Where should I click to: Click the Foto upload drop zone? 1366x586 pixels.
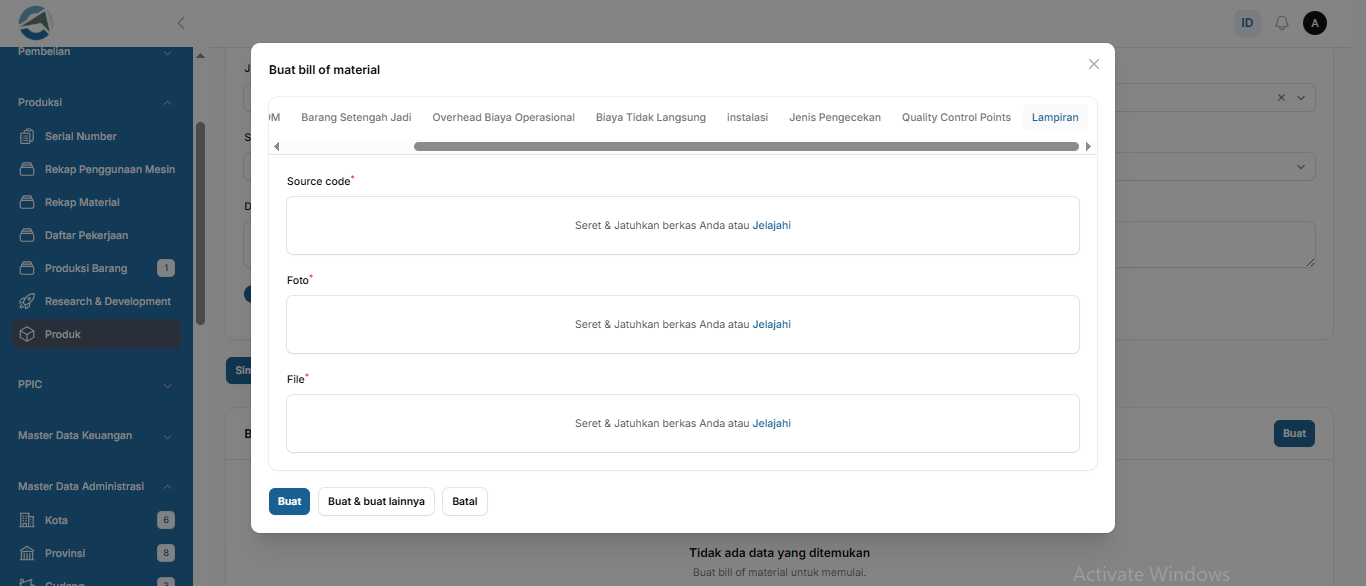click(x=683, y=324)
